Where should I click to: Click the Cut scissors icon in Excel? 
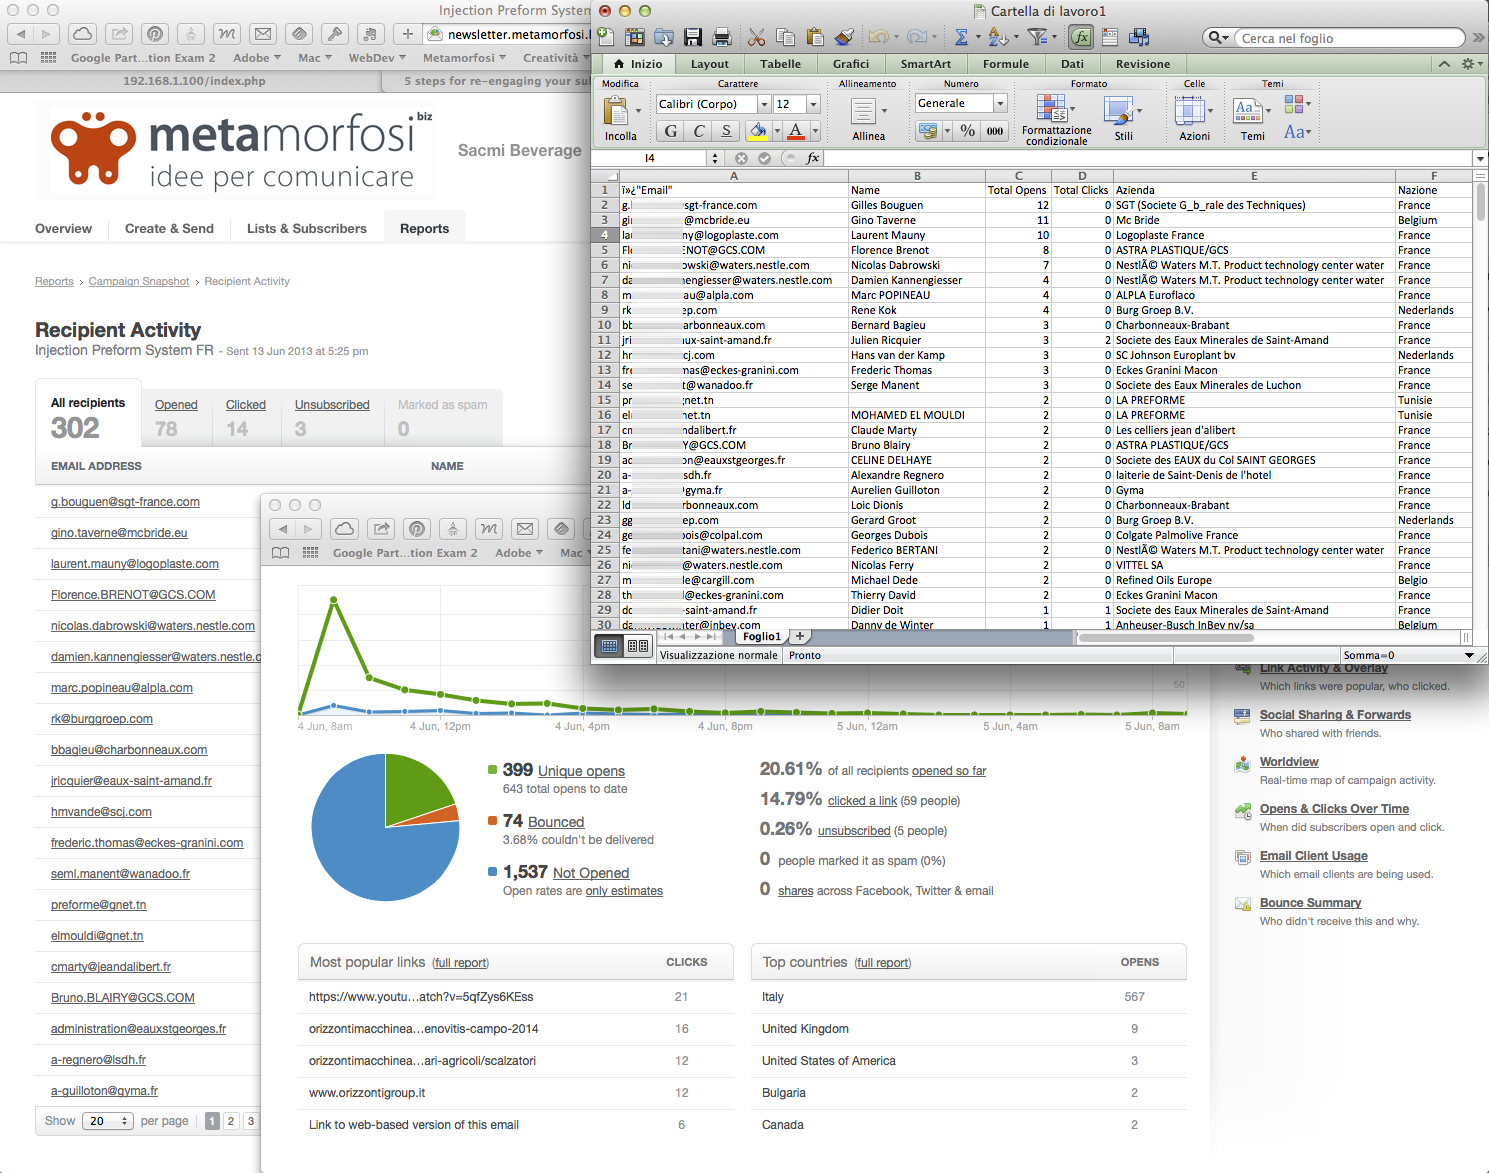point(757,38)
